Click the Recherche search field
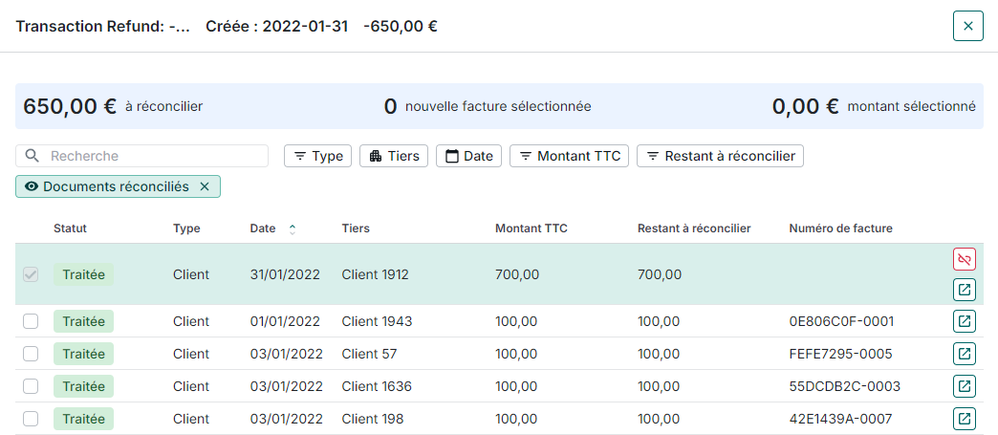The height and width of the screenshot is (435, 998). point(150,156)
